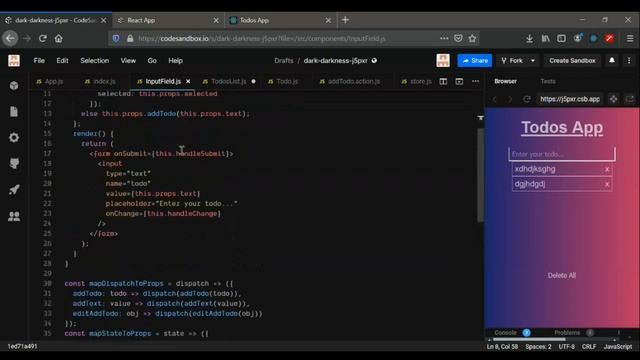Image resolution: width=640 pixels, height=360 pixels.
Task: Reload the page with the refresh icon
Action: point(42,38)
